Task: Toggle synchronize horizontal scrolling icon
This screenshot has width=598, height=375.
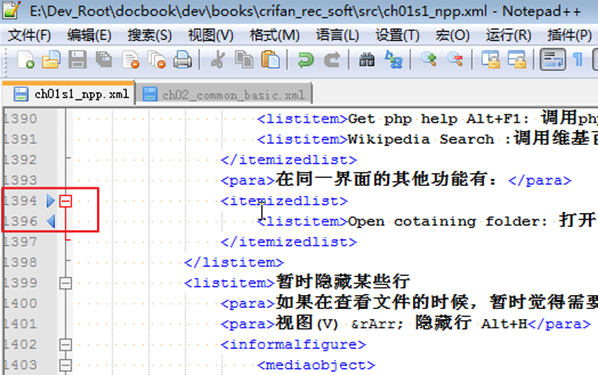Action: pyautogui.click(x=517, y=60)
